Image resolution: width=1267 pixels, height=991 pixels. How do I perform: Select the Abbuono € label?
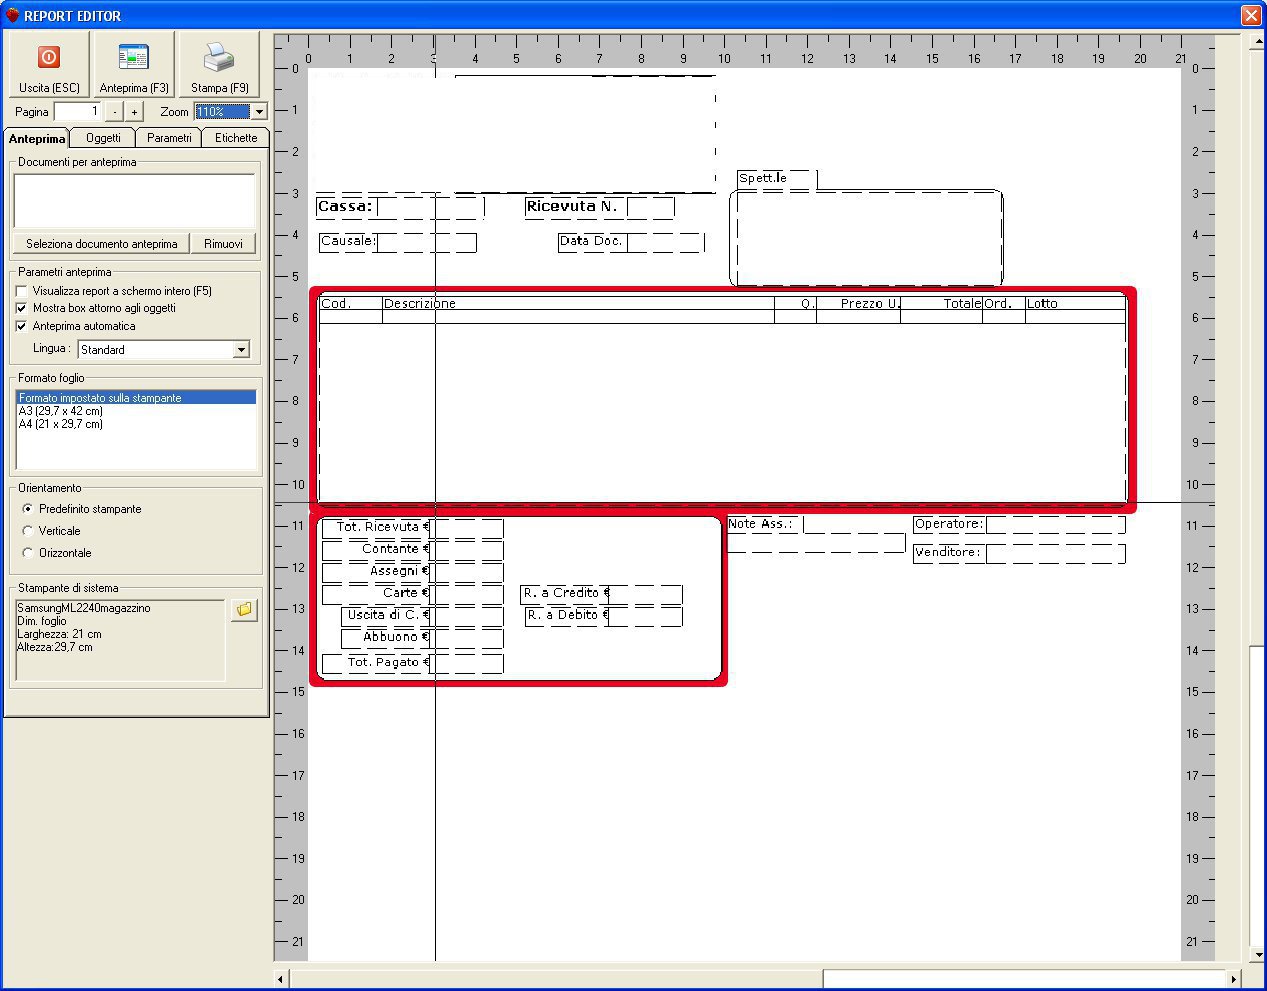(386, 638)
